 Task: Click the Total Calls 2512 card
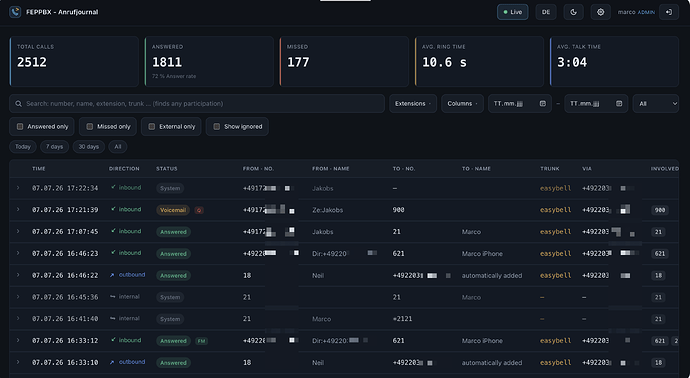(x=74, y=62)
